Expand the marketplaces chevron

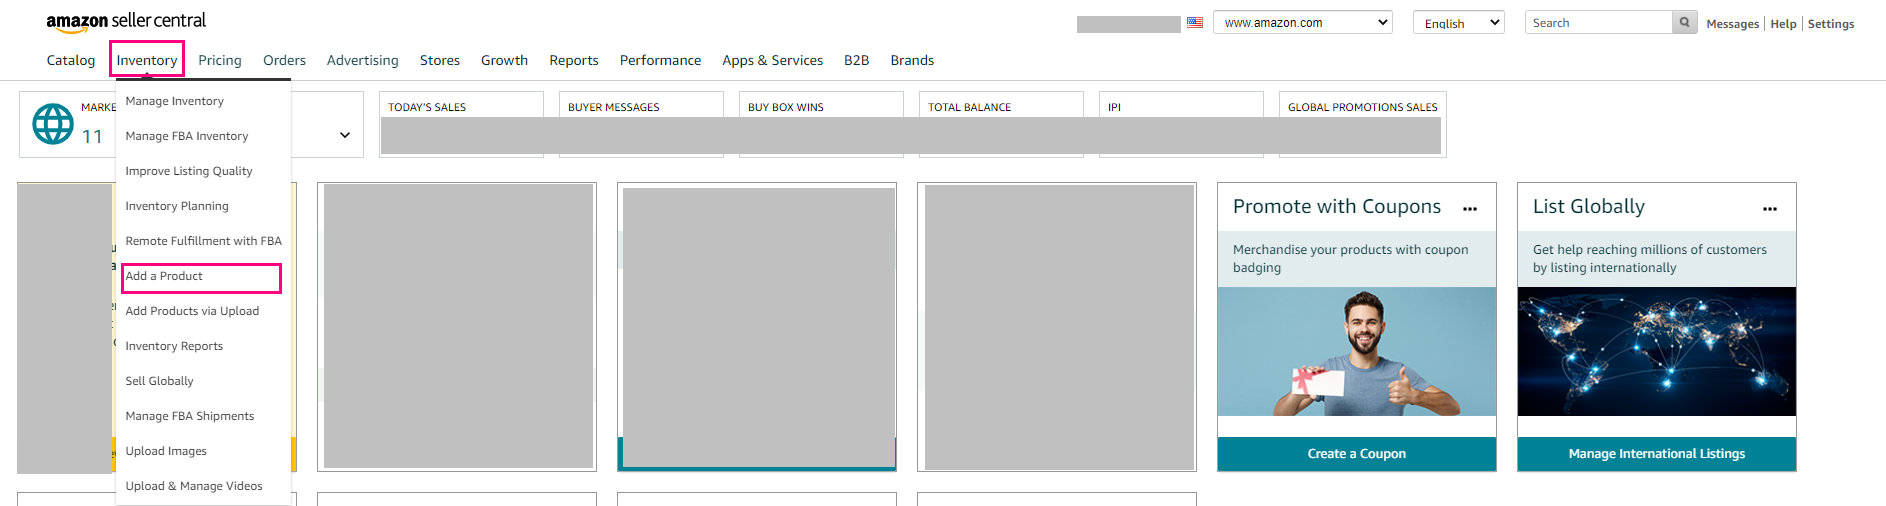click(345, 135)
